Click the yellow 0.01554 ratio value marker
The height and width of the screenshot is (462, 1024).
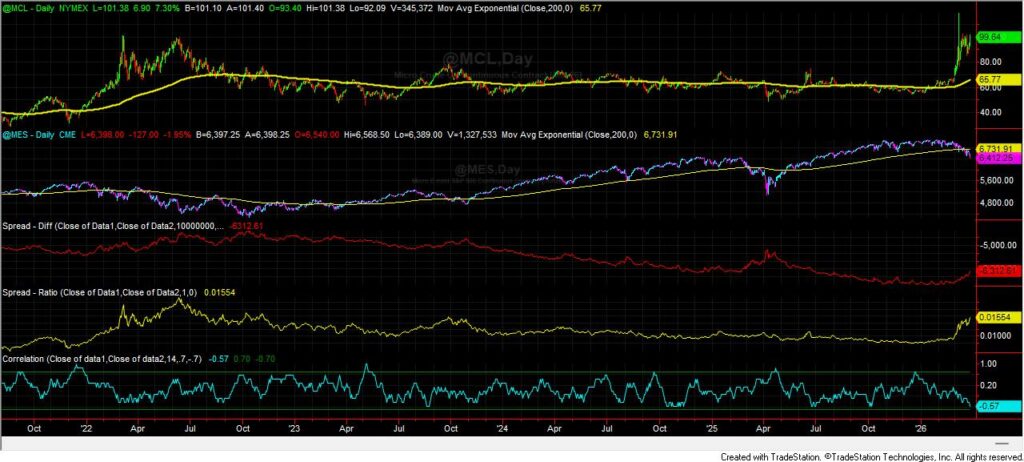[992, 316]
